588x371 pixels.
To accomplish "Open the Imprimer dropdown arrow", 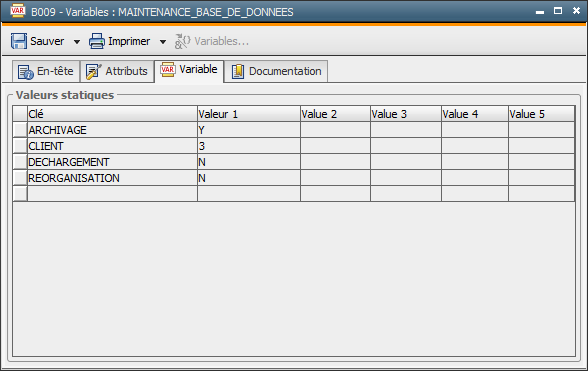I will pos(163,42).
